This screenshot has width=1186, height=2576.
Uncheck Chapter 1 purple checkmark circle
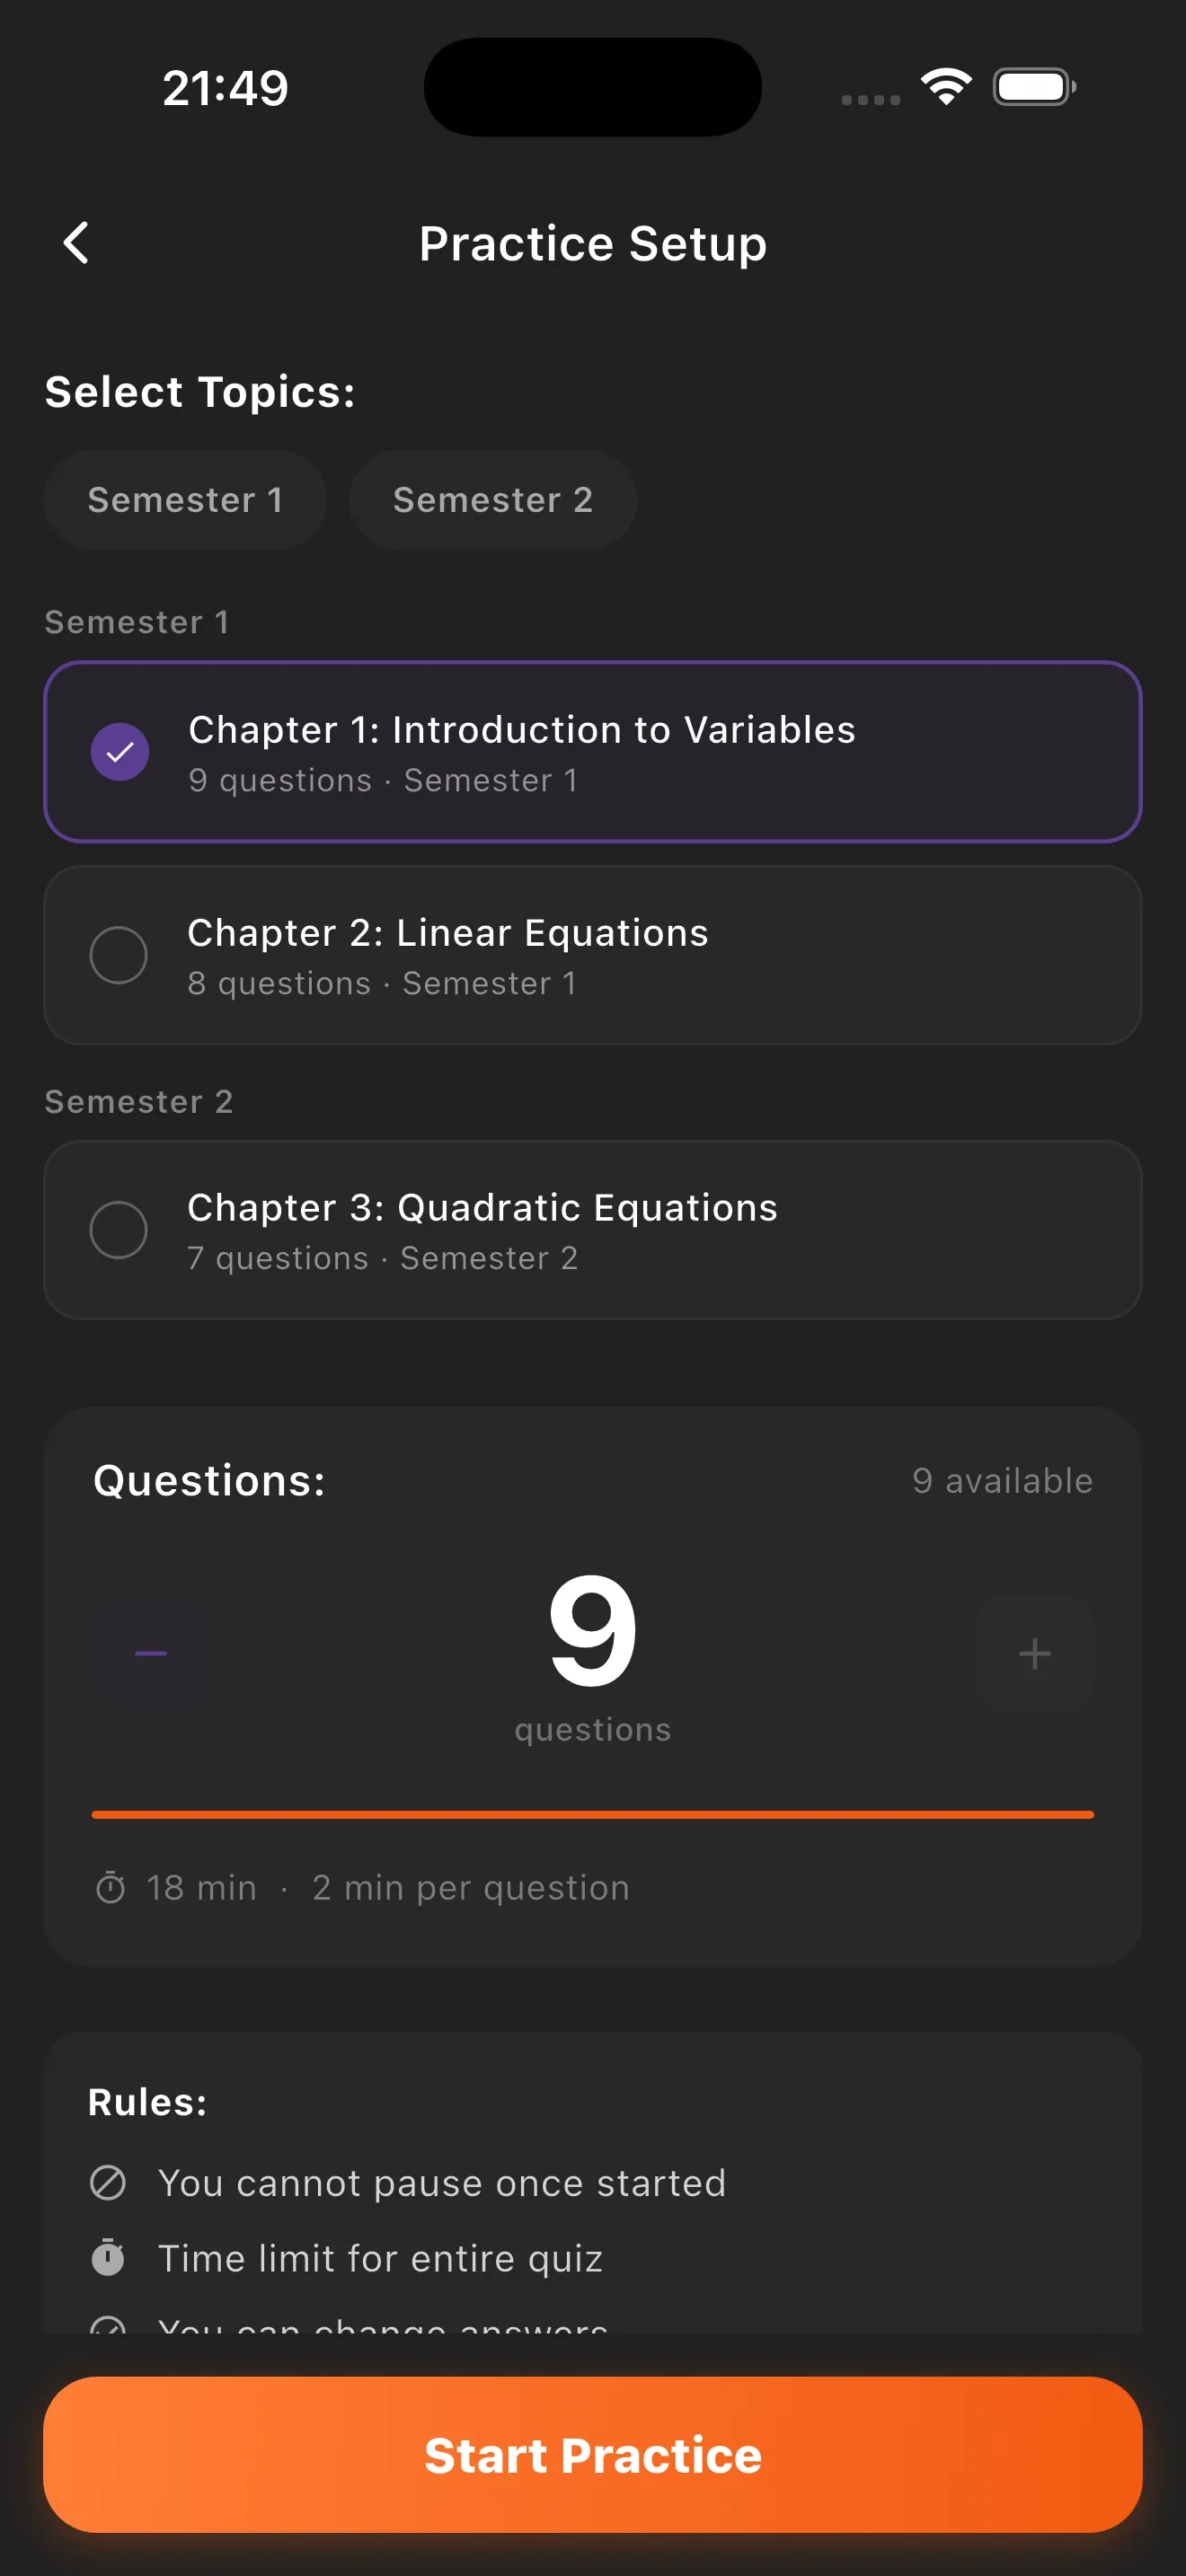(x=120, y=751)
